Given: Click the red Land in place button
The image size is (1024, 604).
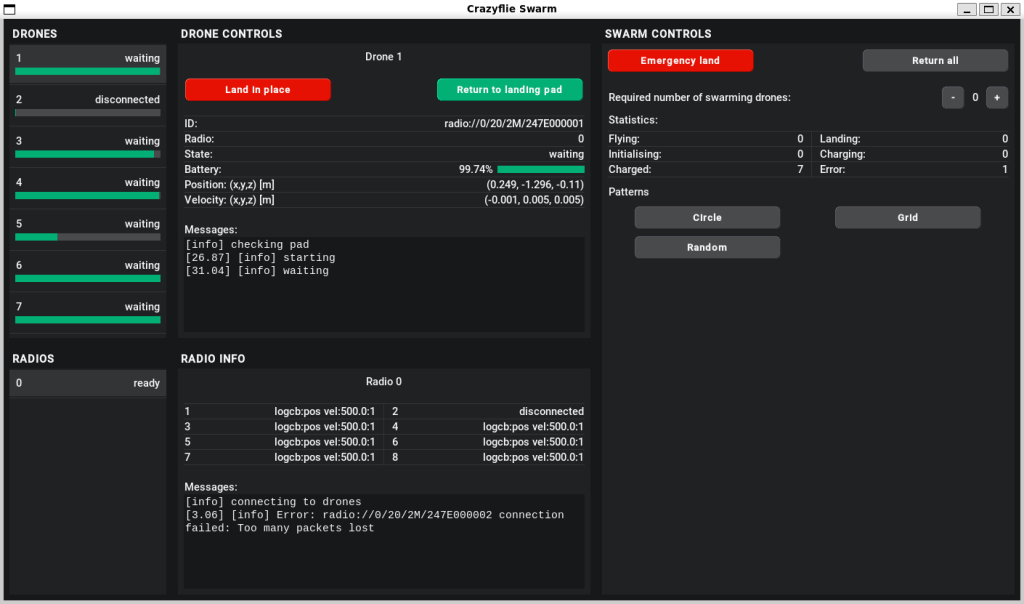Looking at the screenshot, I should 257,89.
